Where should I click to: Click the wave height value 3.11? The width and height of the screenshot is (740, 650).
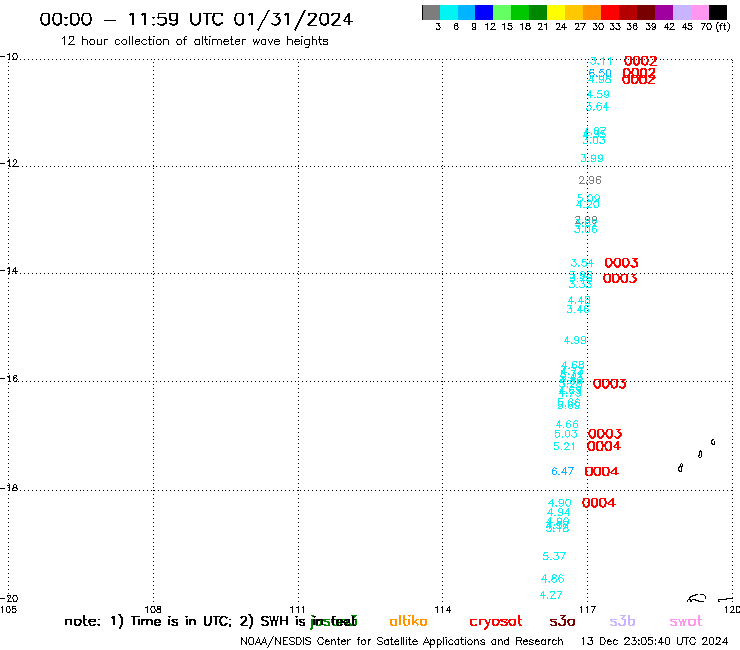(x=602, y=61)
